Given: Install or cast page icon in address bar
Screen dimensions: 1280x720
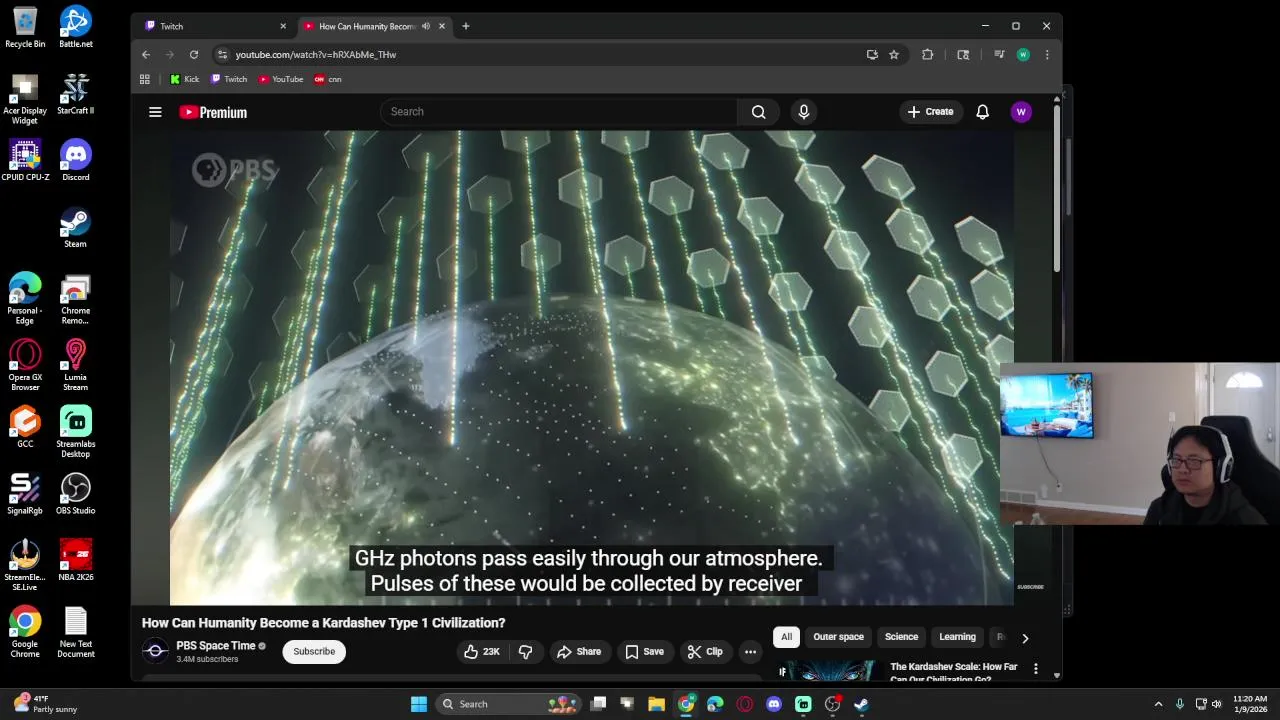Looking at the screenshot, I should (872, 55).
